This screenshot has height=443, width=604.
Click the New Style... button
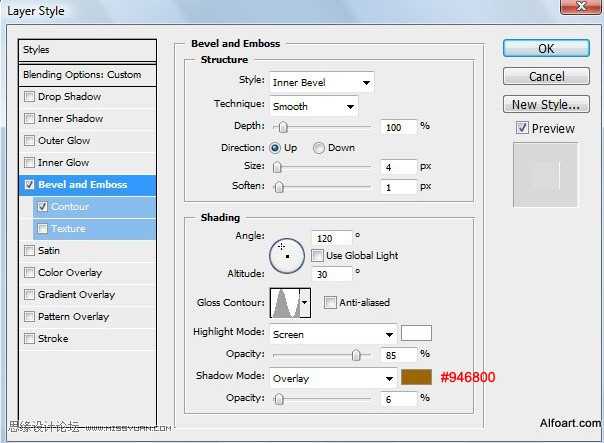tap(545, 104)
